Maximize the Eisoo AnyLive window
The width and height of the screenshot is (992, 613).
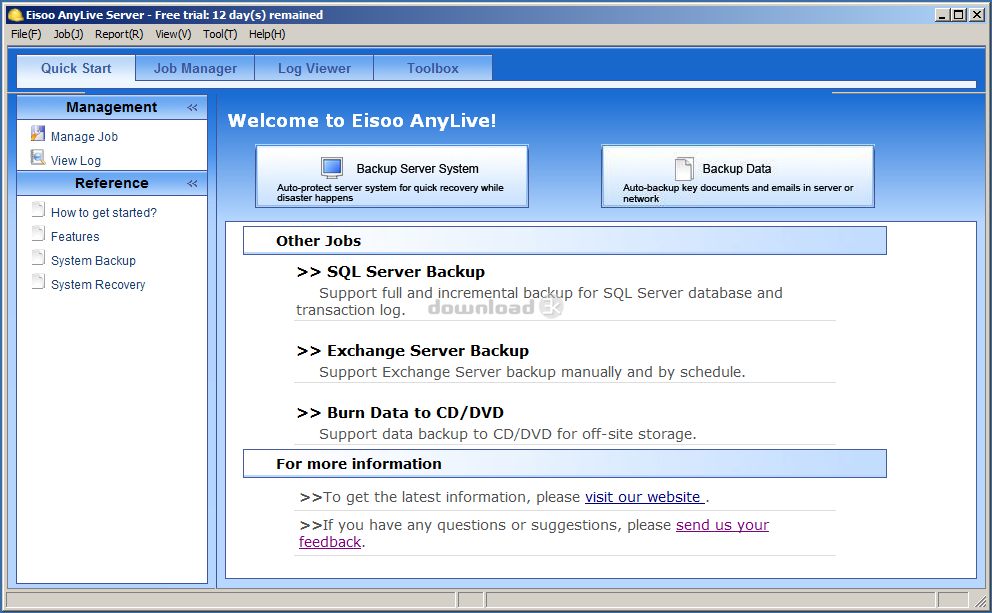[x=959, y=15]
